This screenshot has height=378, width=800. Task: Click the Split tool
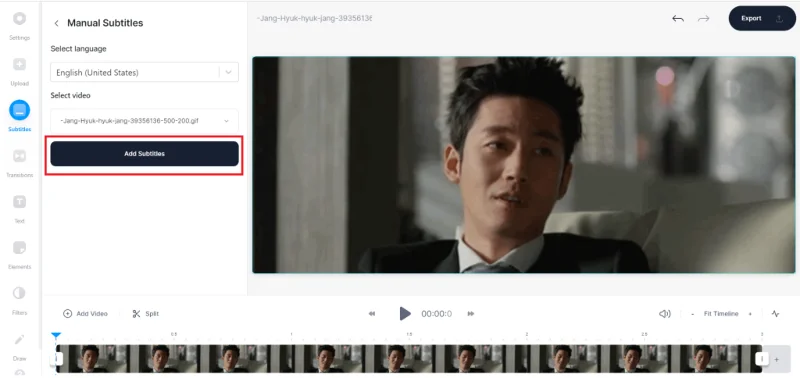click(145, 314)
